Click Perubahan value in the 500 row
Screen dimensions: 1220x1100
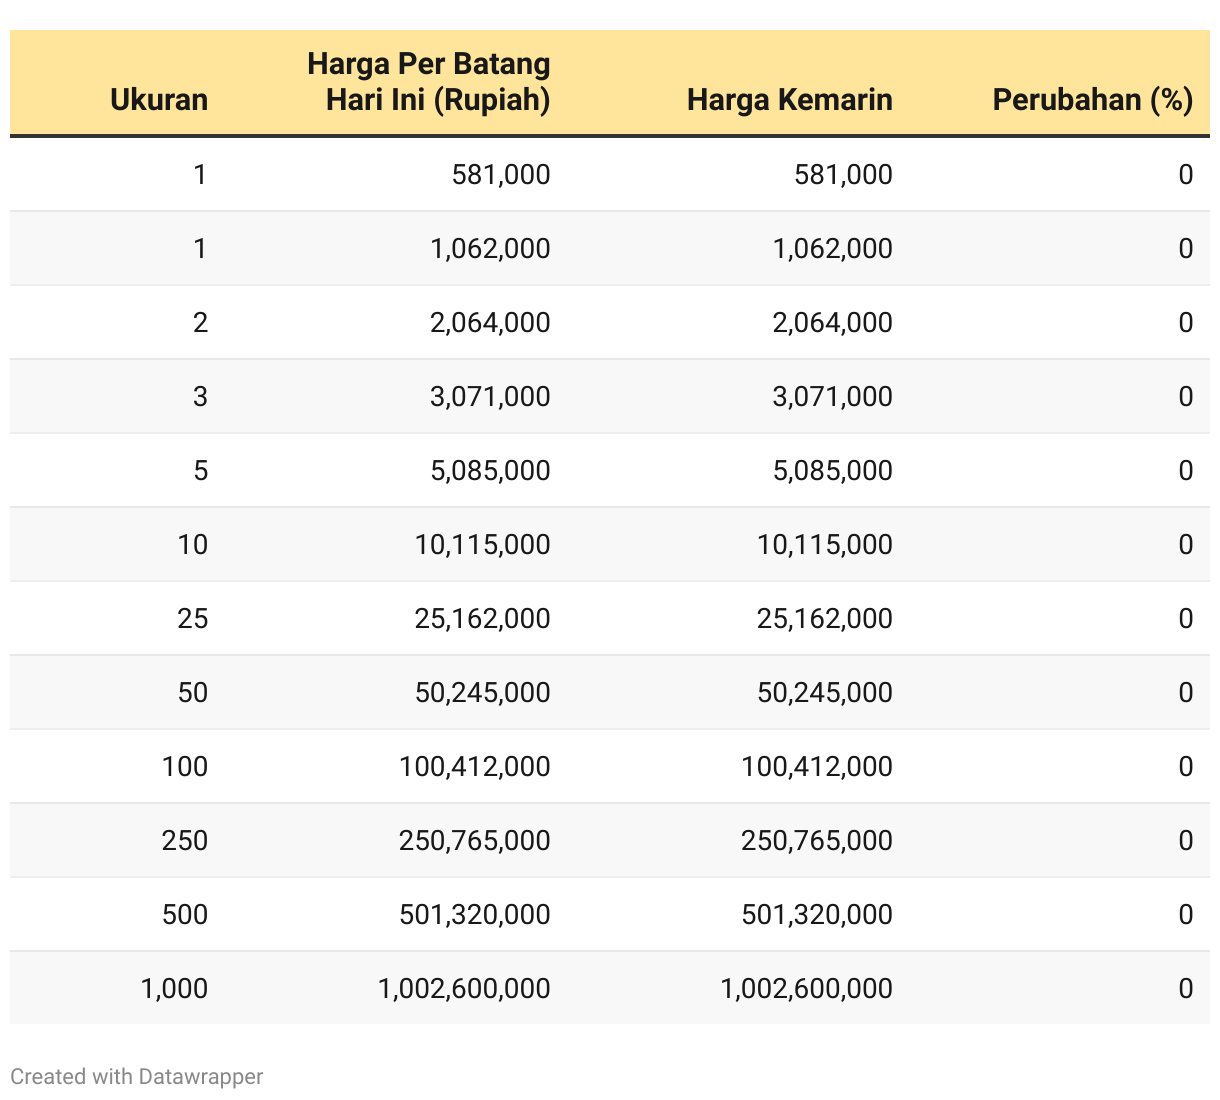[x=1185, y=915]
